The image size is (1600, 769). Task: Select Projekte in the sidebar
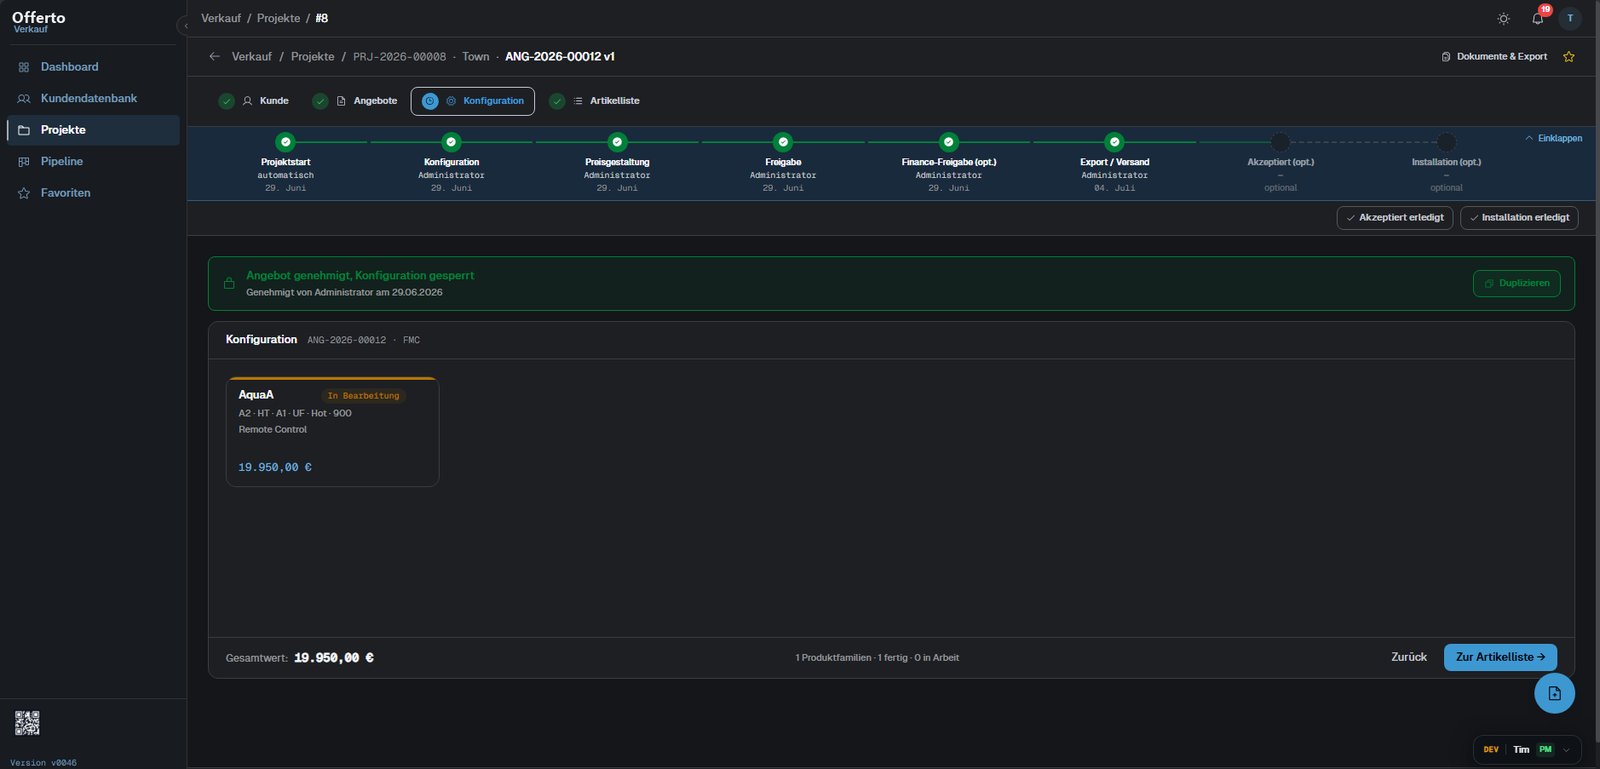tap(93, 130)
